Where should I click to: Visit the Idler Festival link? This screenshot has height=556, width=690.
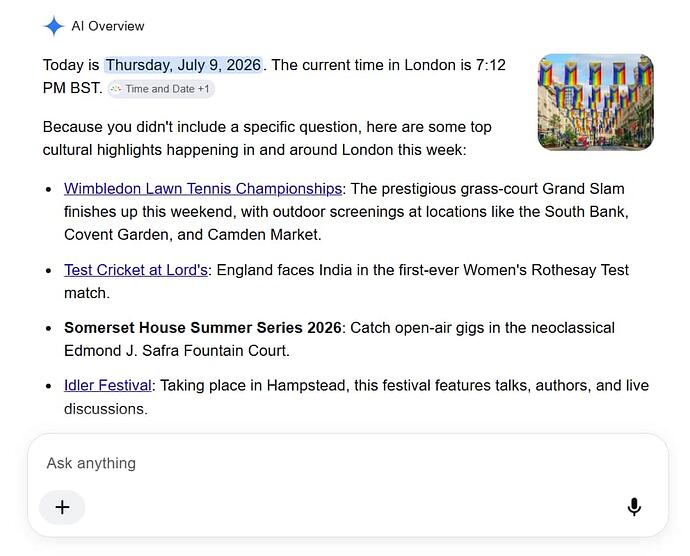[x=108, y=386]
